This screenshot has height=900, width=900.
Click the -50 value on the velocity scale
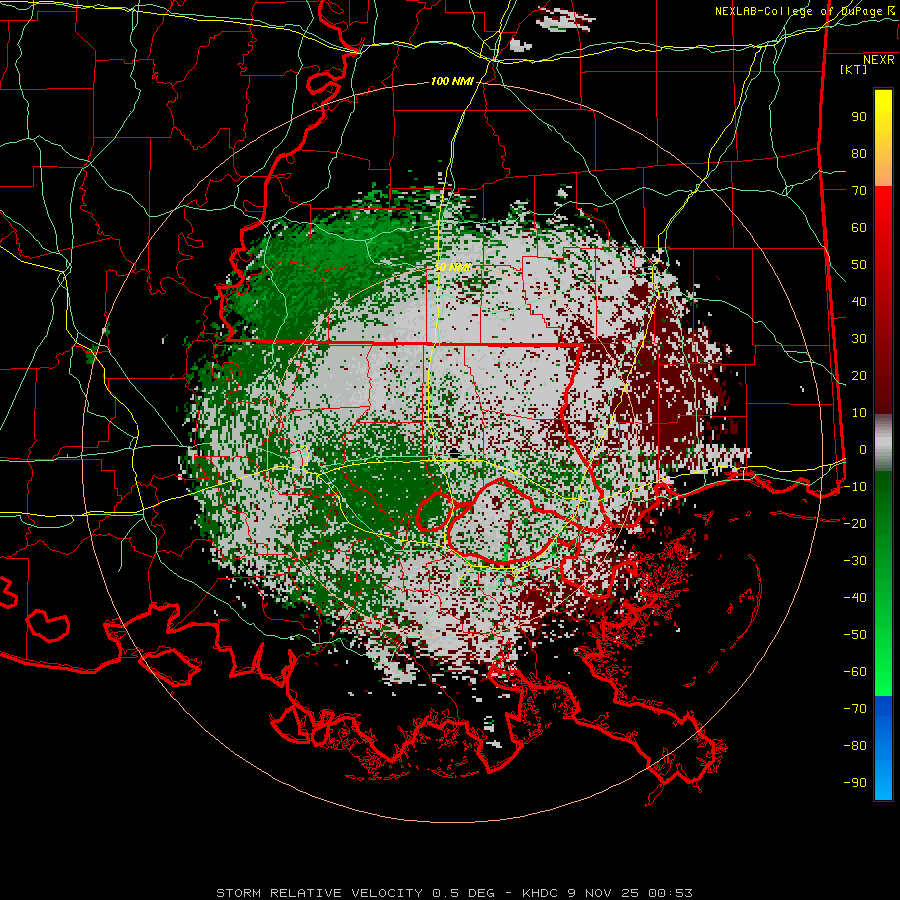(855, 635)
